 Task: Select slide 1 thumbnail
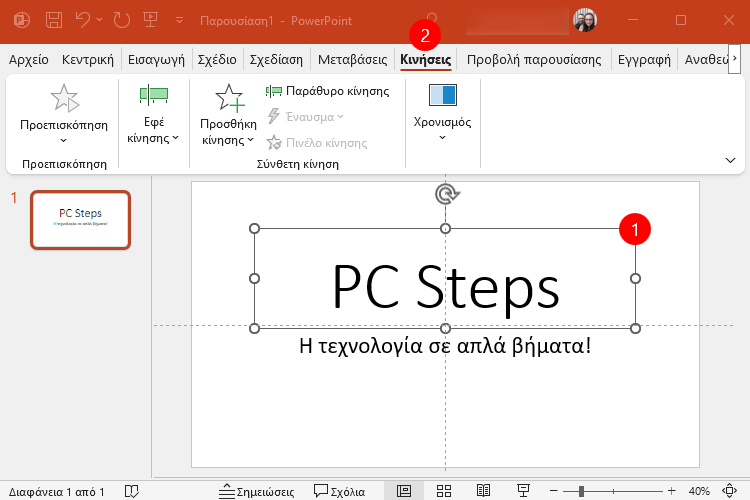pyautogui.click(x=80, y=220)
